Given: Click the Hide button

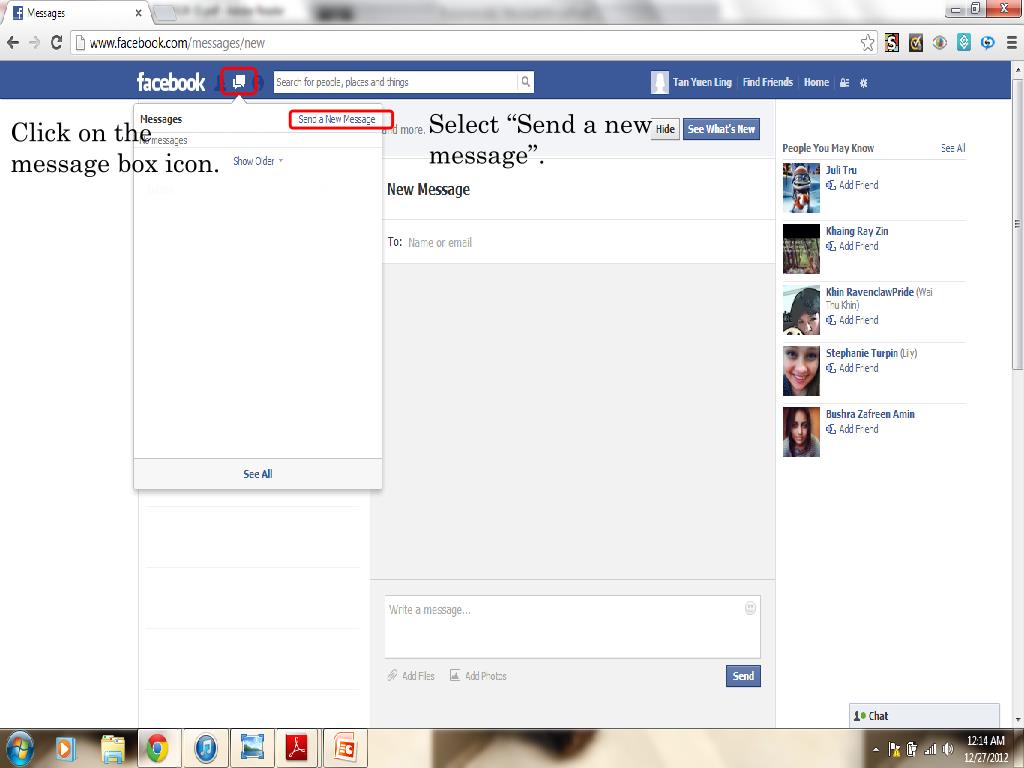Looking at the screenshot, I should [x=665, y=129].
